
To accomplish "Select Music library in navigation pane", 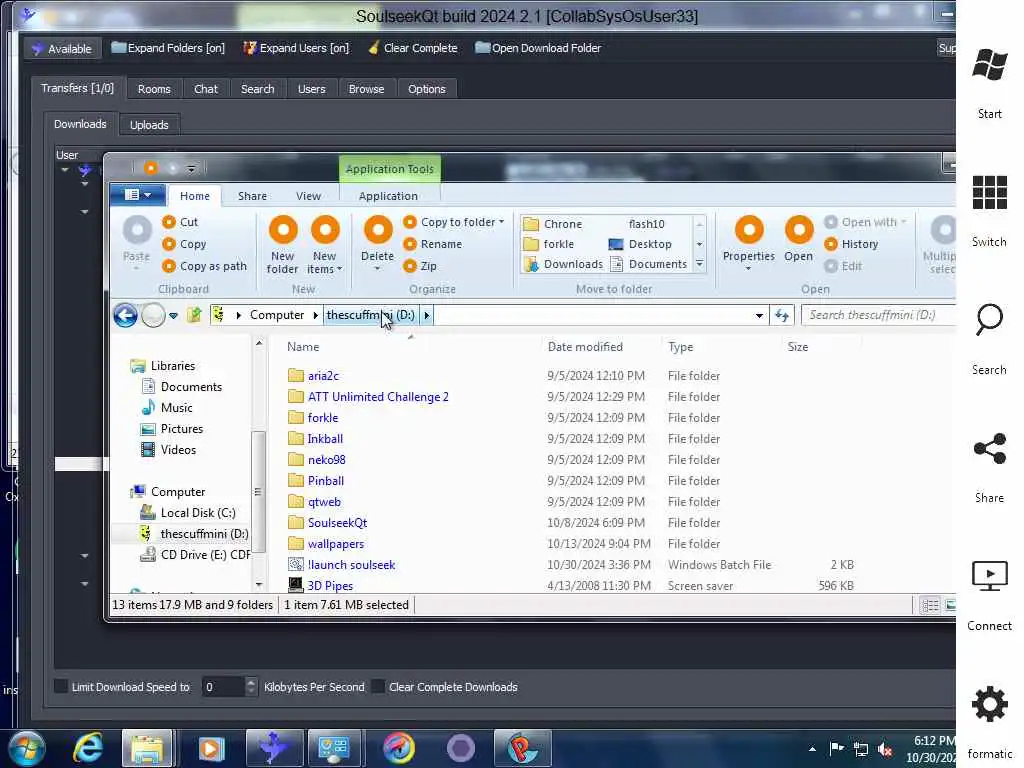I will point(167,408).
